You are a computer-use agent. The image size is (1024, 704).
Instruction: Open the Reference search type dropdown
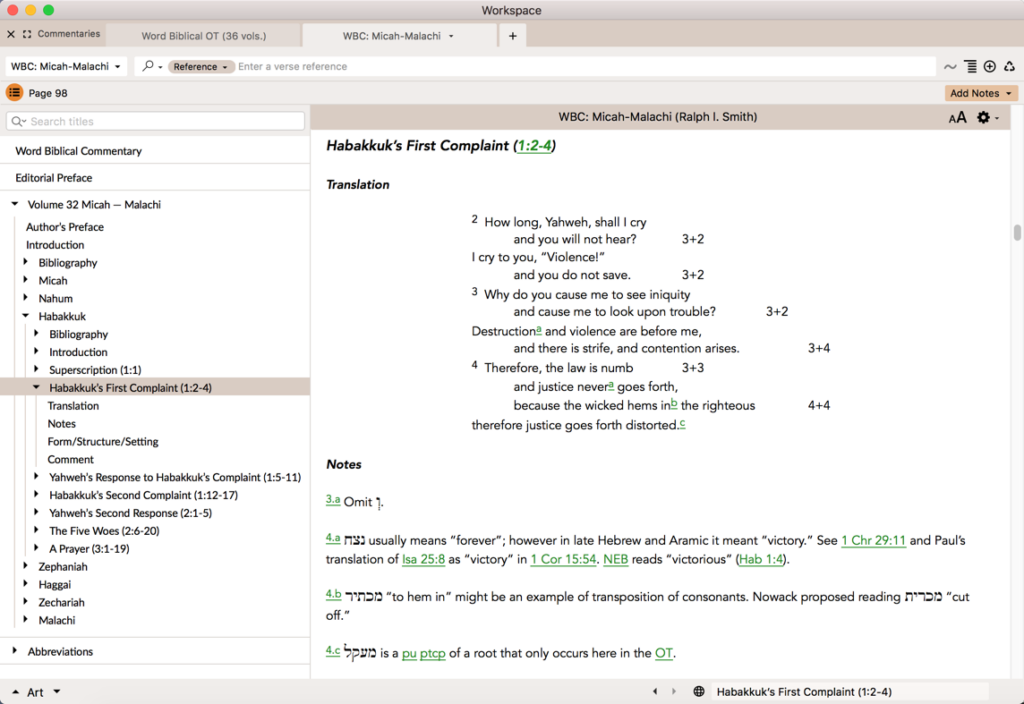click(201, 67)
